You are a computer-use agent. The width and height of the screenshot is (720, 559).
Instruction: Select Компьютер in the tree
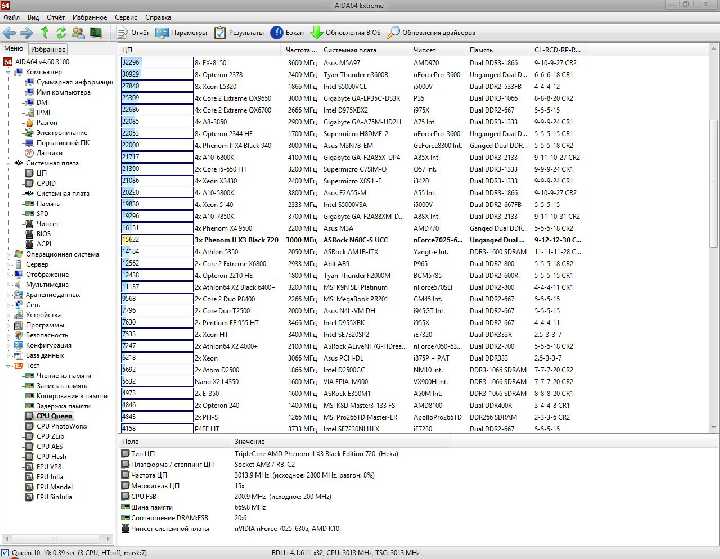pyautogui.click(x=39, y=72)
